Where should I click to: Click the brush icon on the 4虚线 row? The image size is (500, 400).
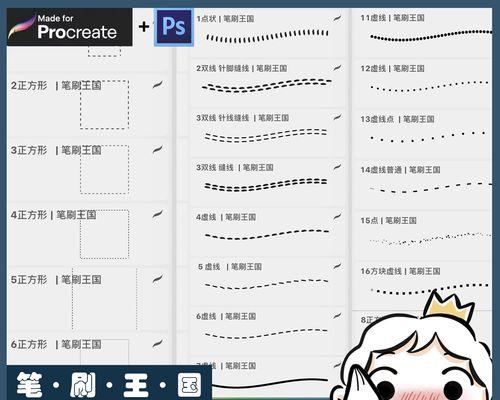(337, 217)
